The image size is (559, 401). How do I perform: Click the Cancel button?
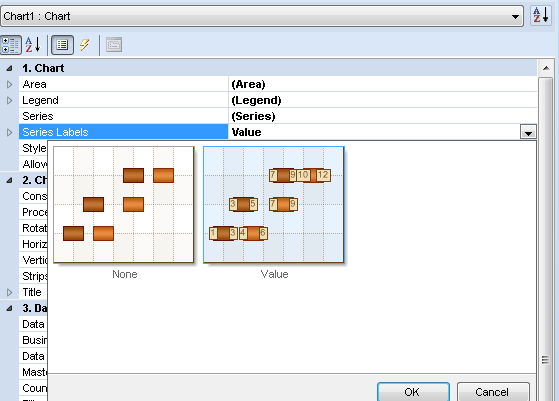[x=493, y=392]
